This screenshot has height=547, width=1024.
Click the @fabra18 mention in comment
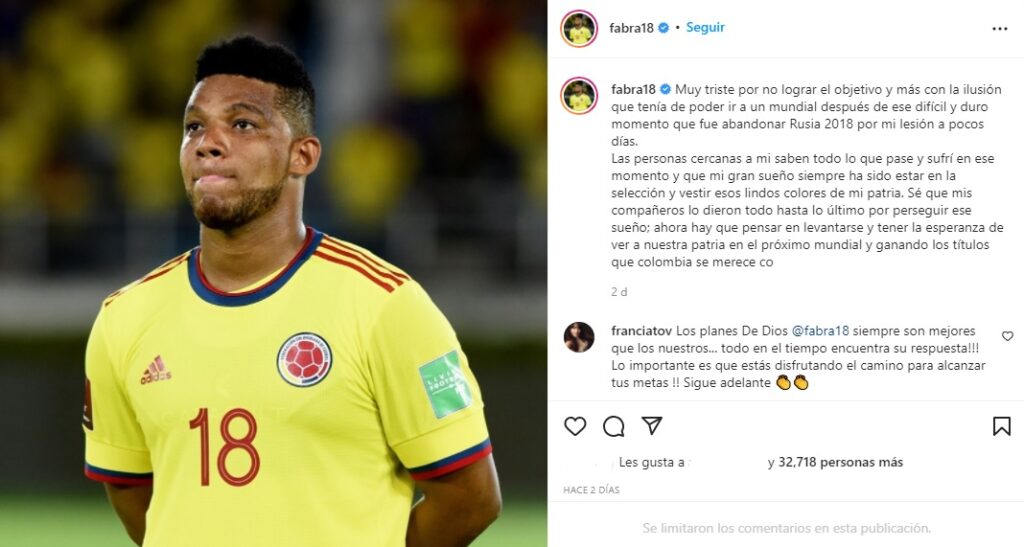tap(820, 331)
